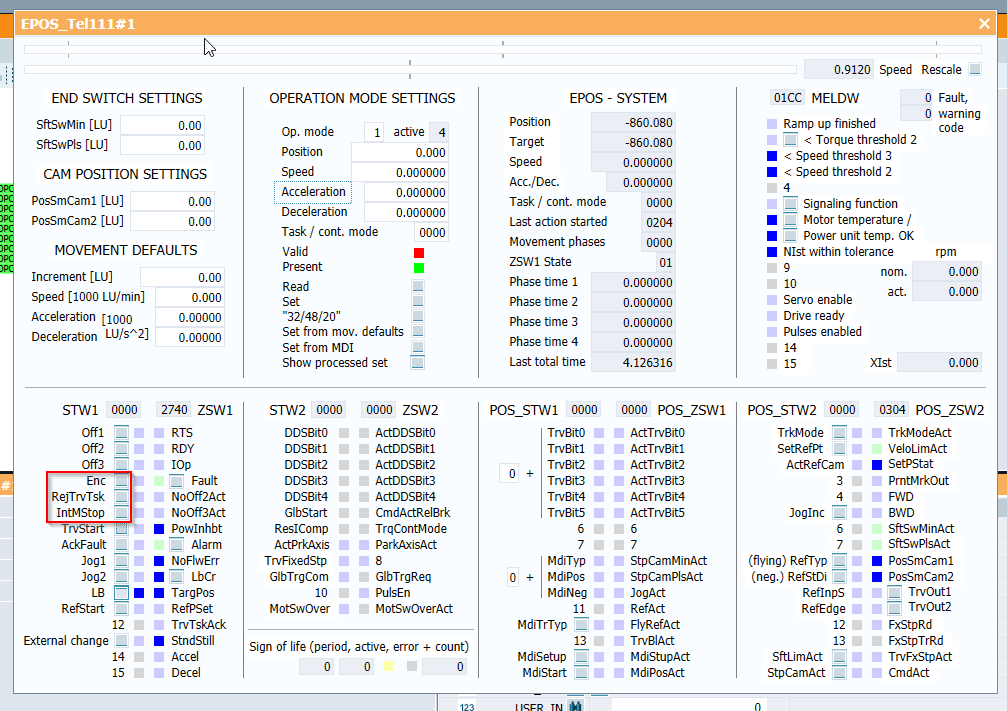Toggle the "32/48/20" option
This screenshot has width=1007, height=711.
tap(418, 316)
